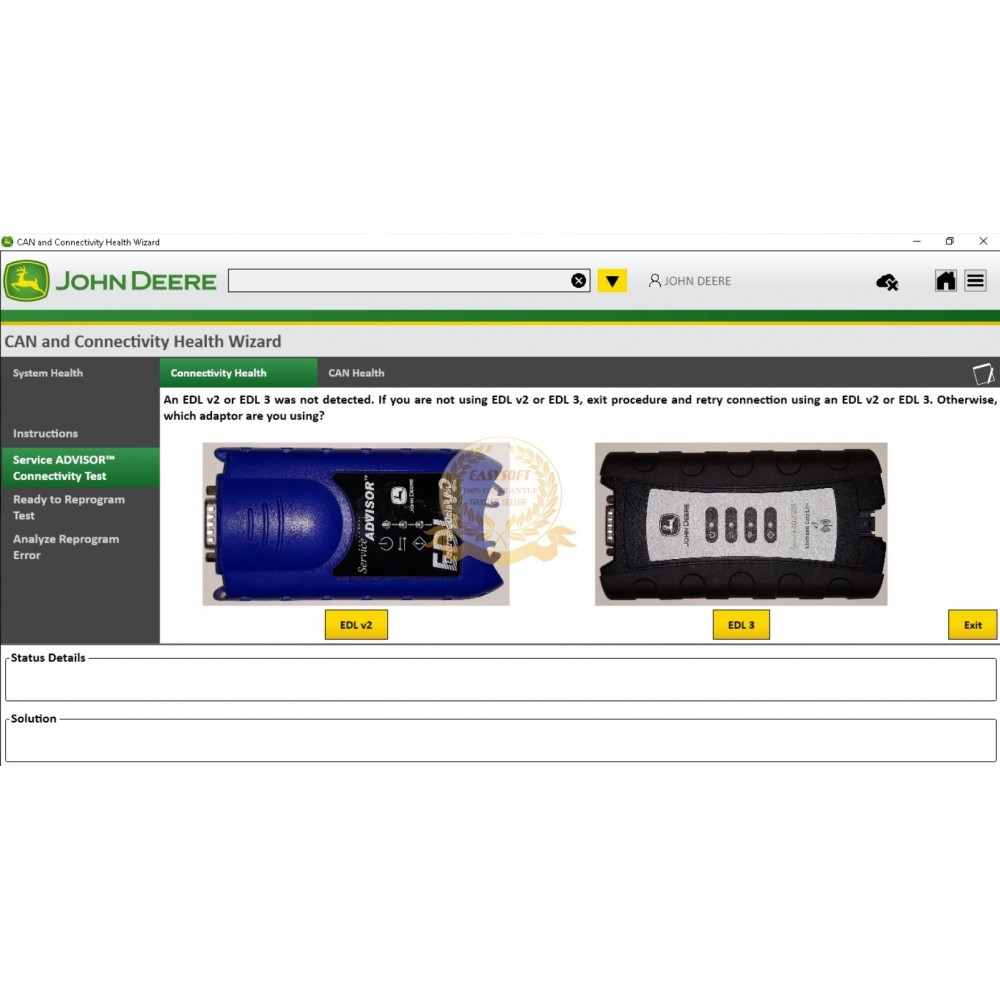Open Instructions in the sidebar
This screenshot has height=1000, width=1000.
click(x=45, y=434)
